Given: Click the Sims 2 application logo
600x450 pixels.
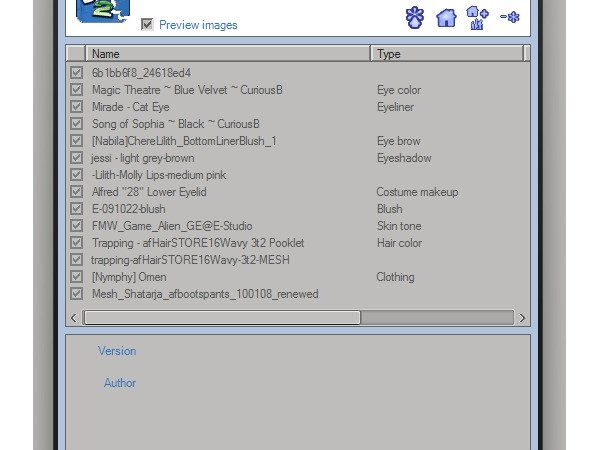Looking at the screenshot, I should (x=103, y=11).
